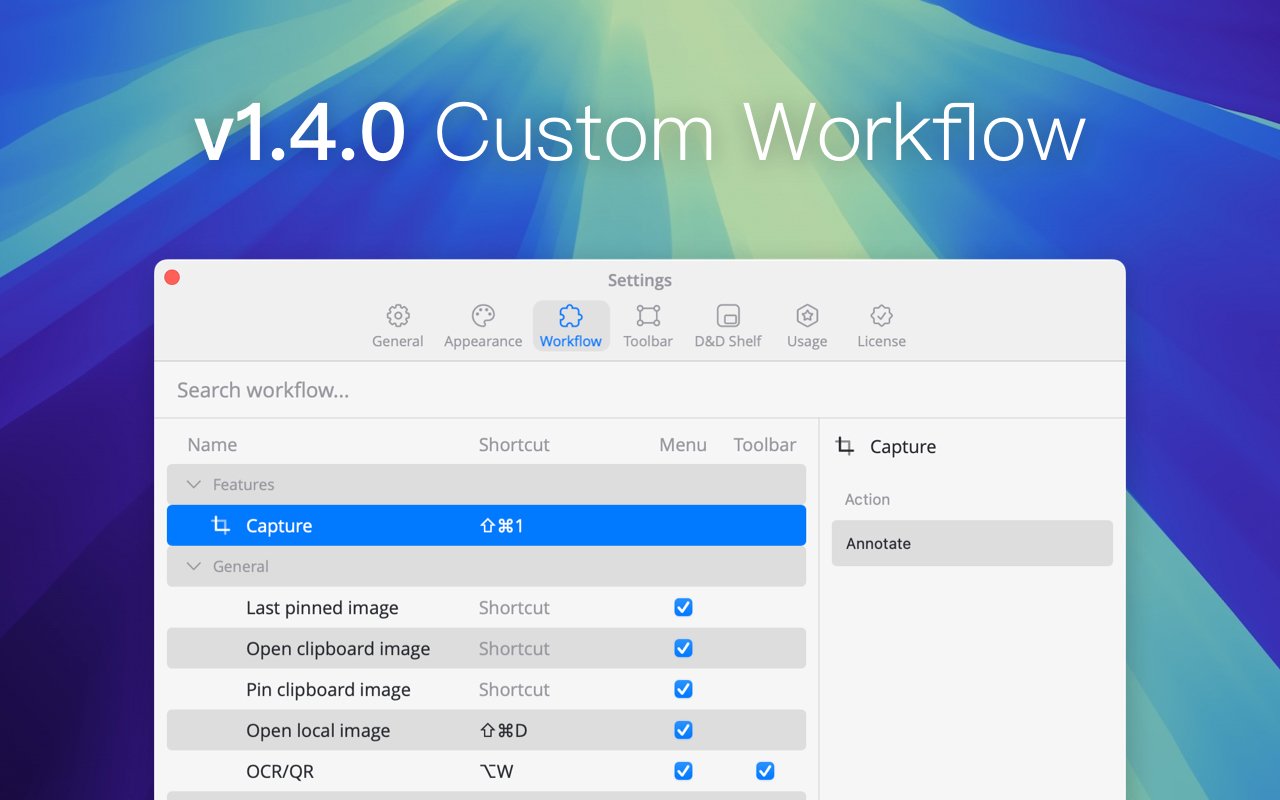1280x800 pixels.
Task: Disable Menu checkbox for Open local image
Action: coord(683,730)
